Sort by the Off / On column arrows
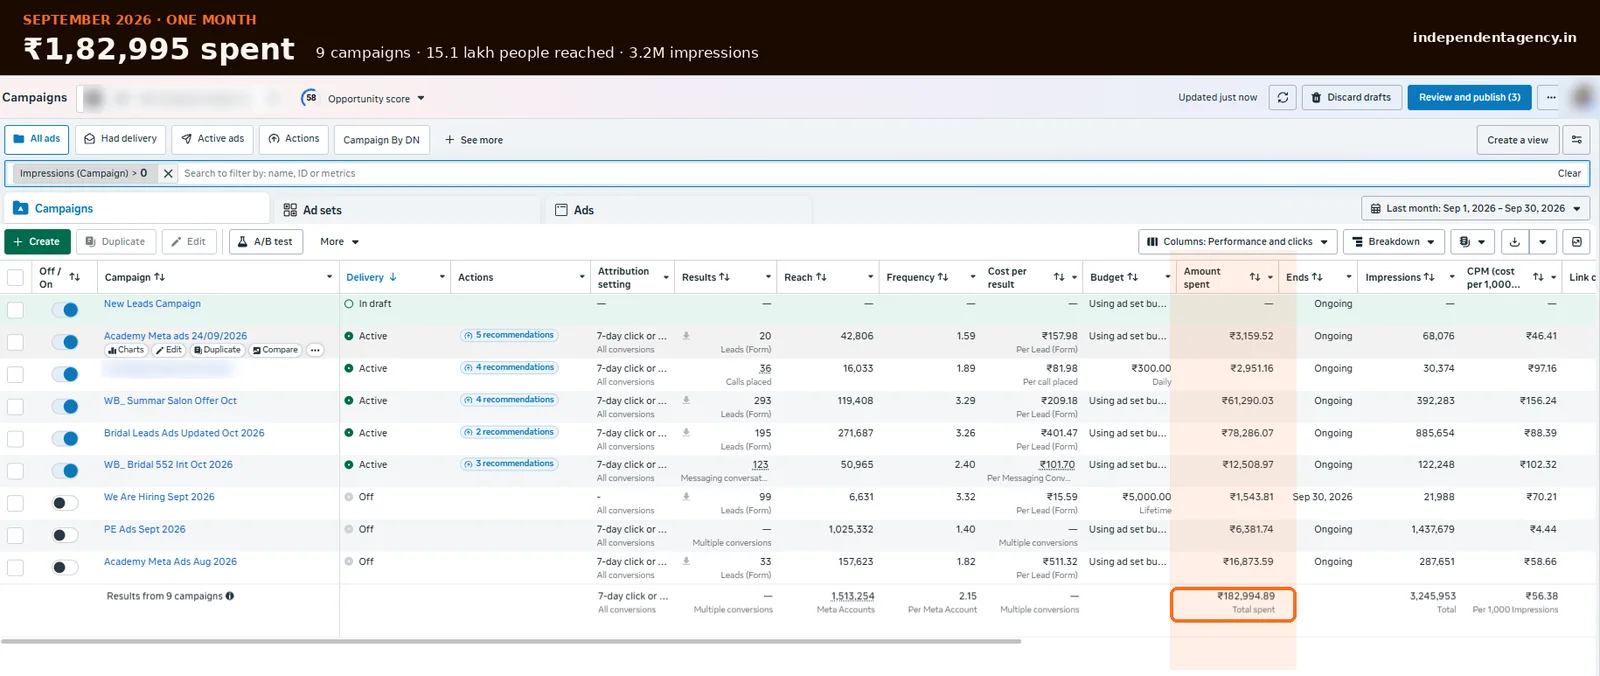This screenshot has height=676, width=1600. click(75, 277)
